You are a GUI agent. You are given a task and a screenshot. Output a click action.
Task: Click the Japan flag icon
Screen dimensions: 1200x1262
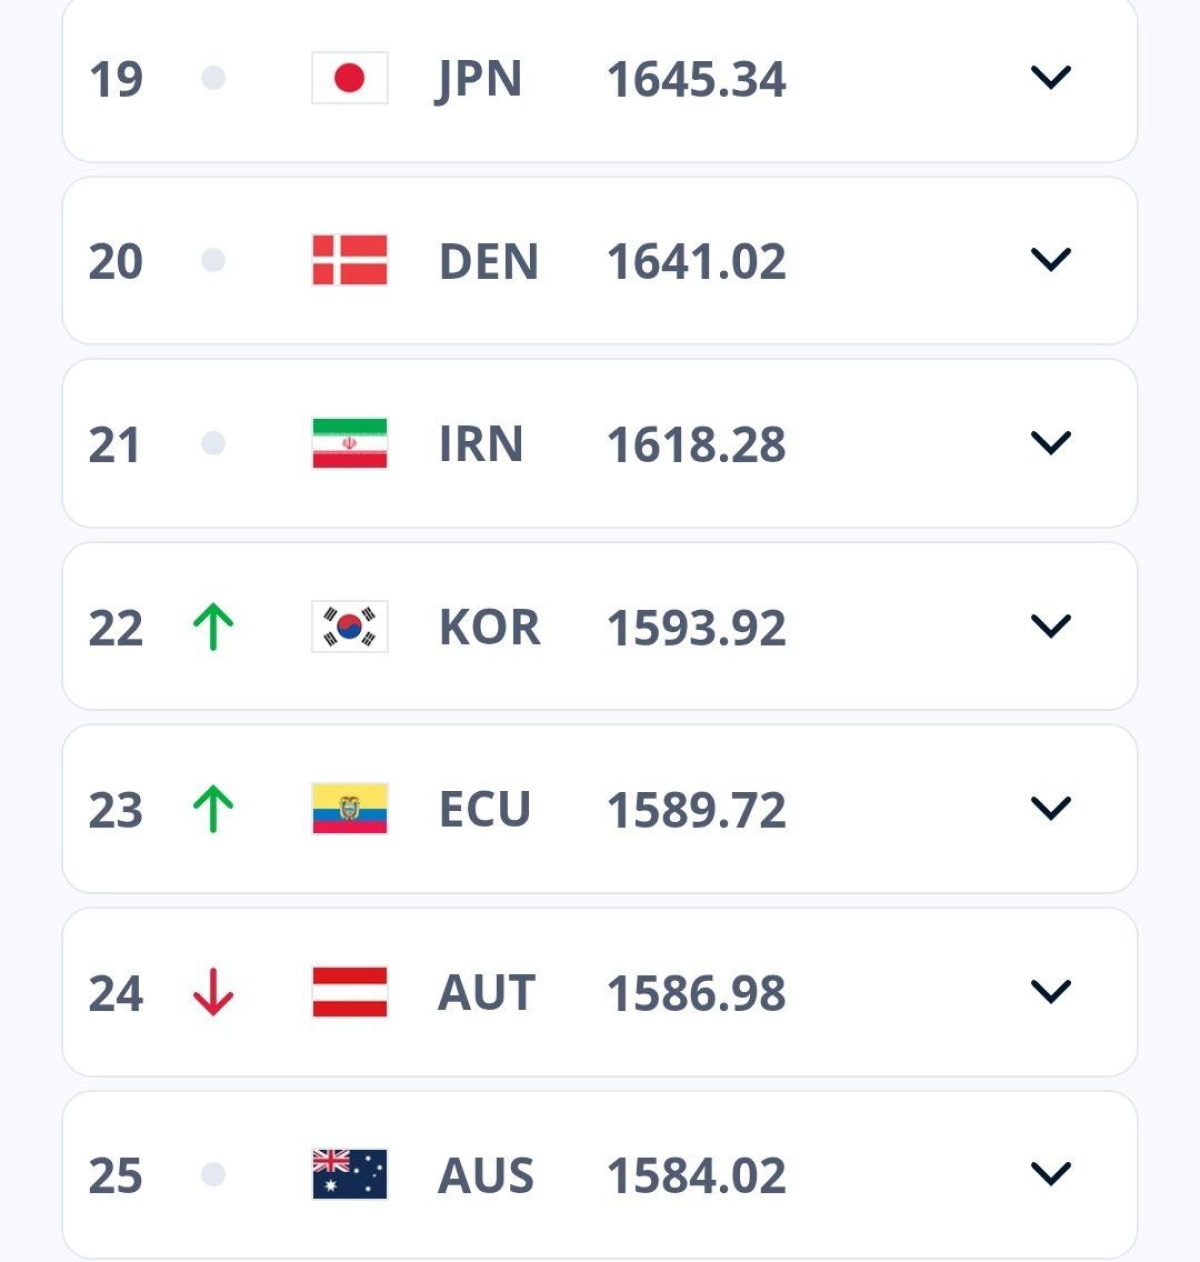(349, 78)
